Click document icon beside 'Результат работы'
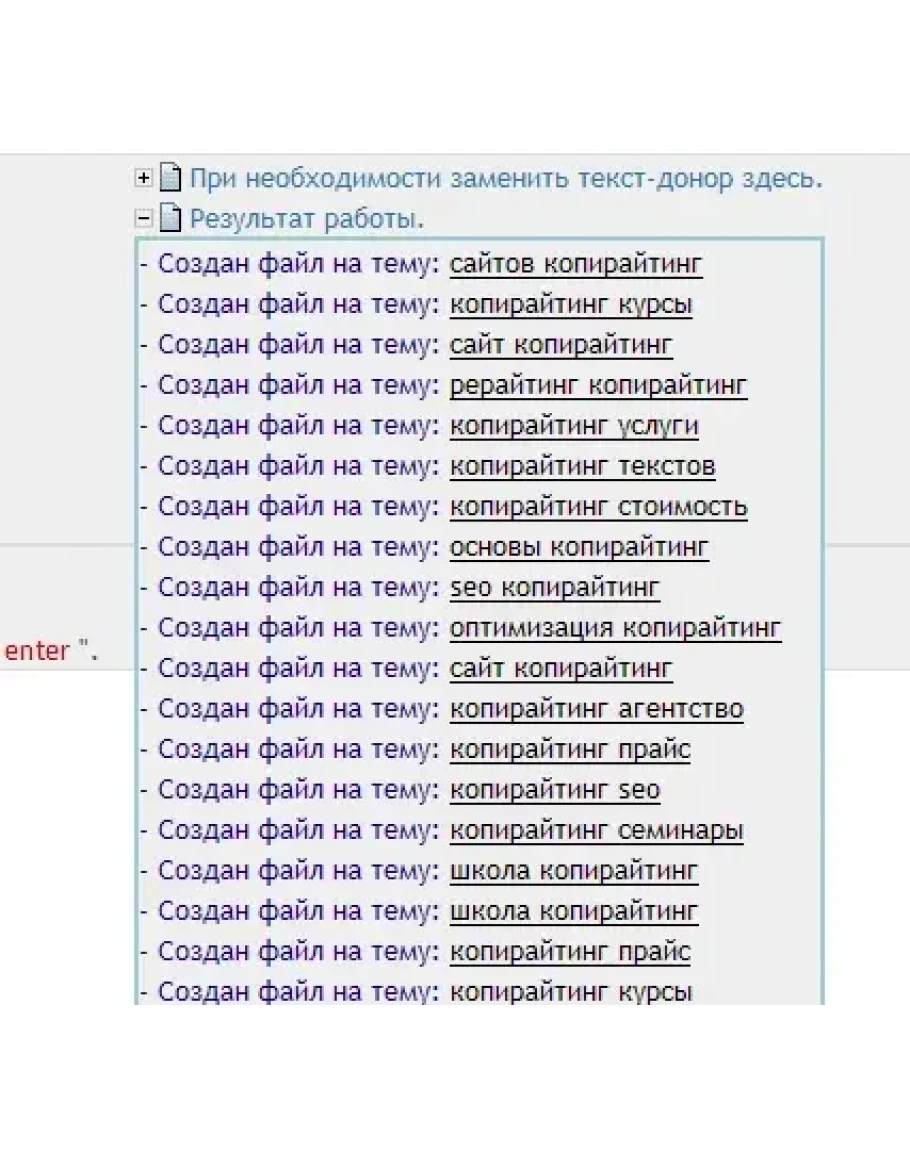910x1155 pixels. 172,218
